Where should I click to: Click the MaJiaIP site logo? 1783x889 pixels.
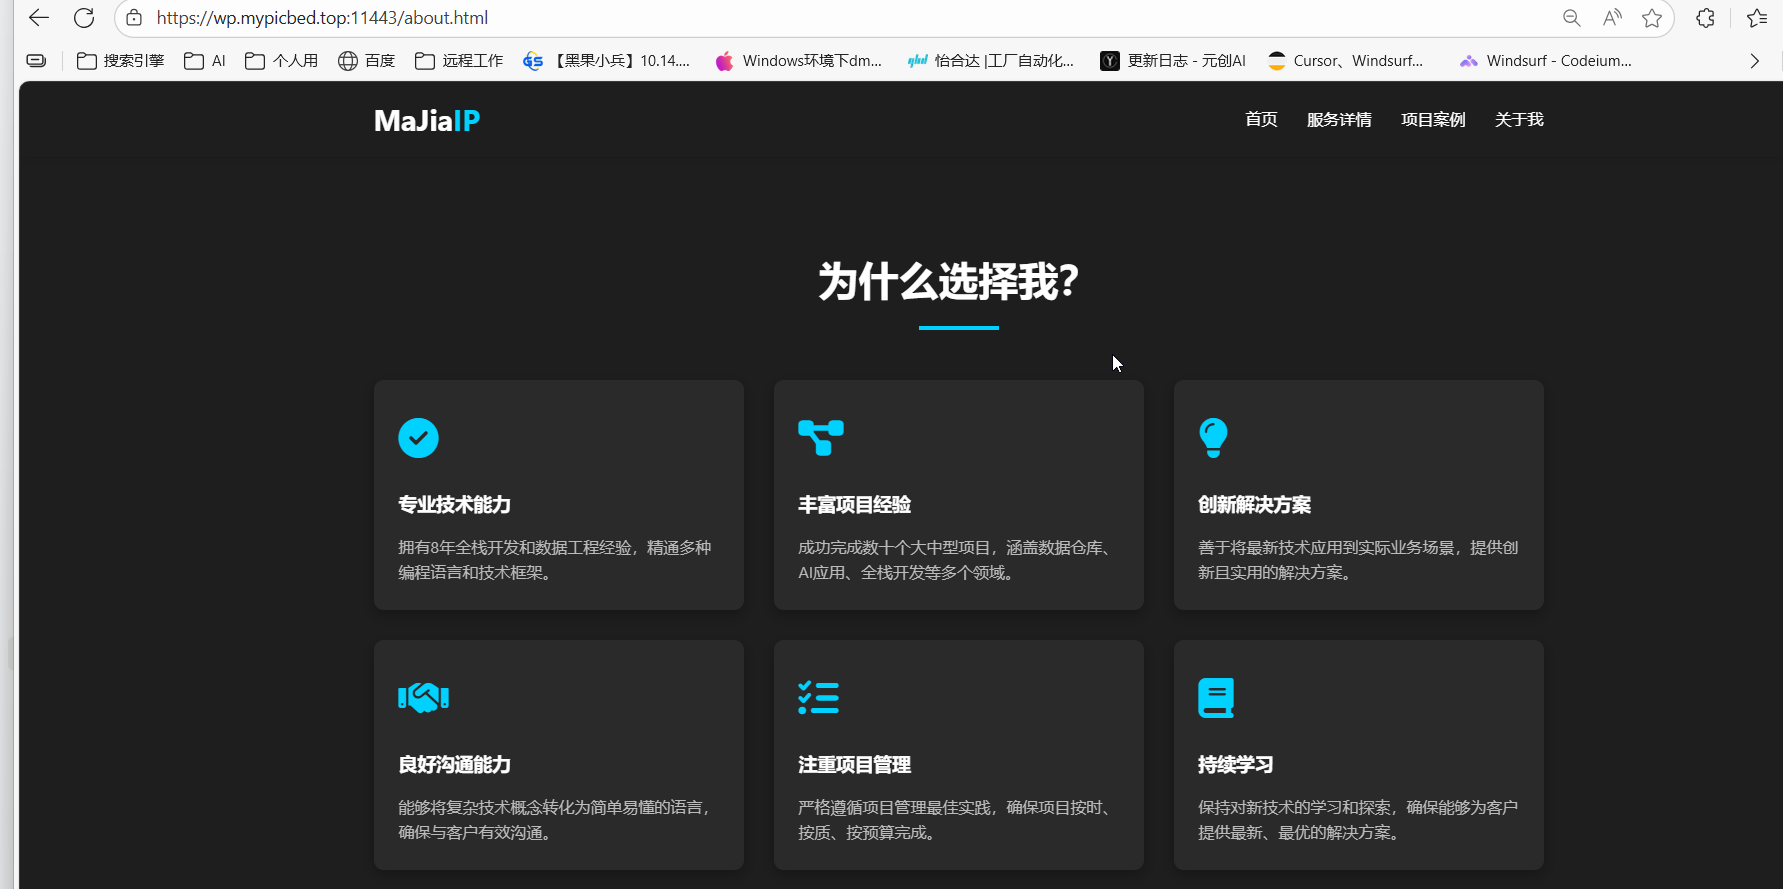click(427, 121)
